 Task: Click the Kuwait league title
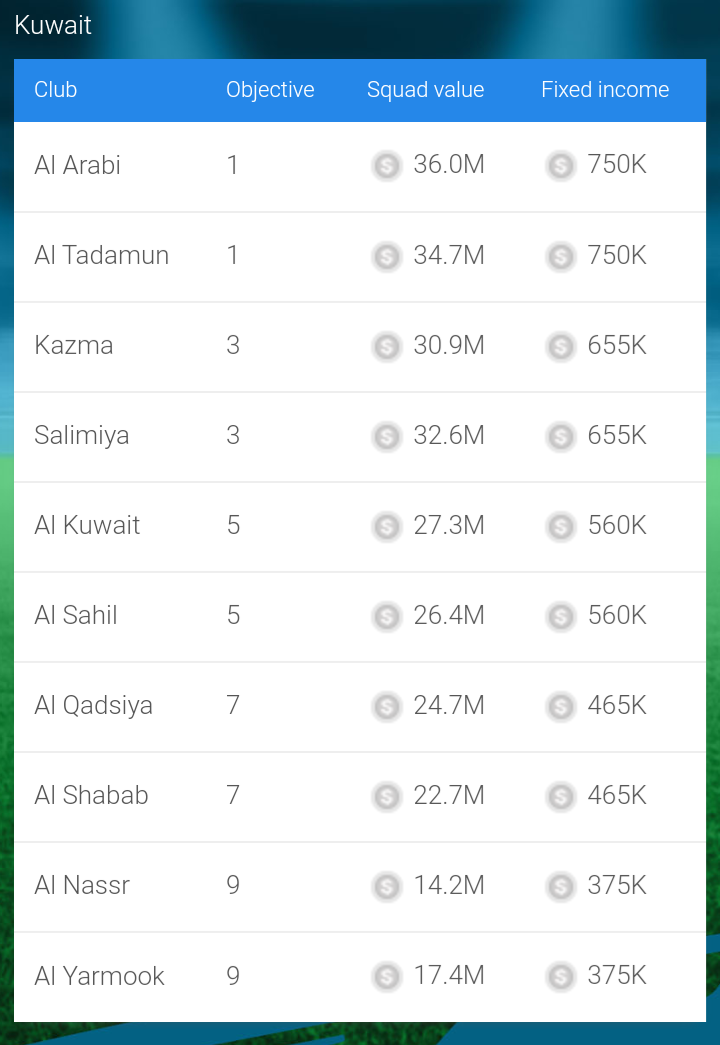53,25
